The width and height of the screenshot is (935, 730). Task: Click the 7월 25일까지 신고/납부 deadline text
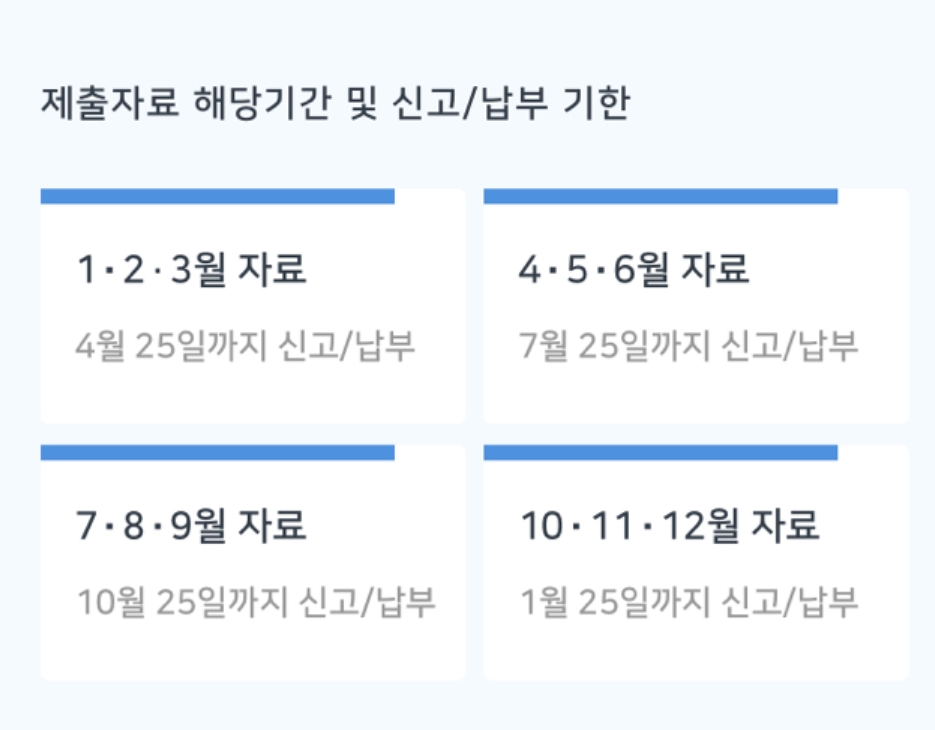pyautogui.click(x=688, y=346)
